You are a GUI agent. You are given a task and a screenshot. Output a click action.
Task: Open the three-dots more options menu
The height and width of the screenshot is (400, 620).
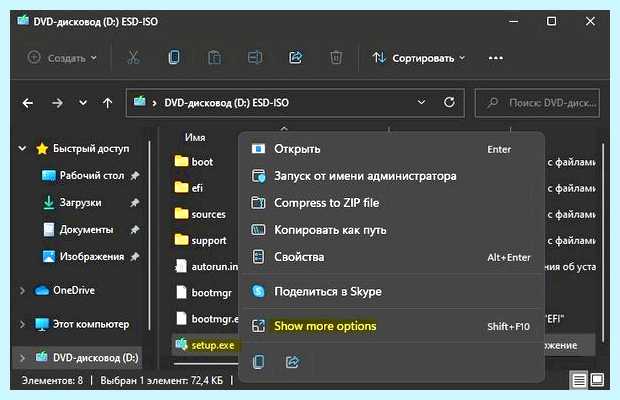click(x=495, y=58)
